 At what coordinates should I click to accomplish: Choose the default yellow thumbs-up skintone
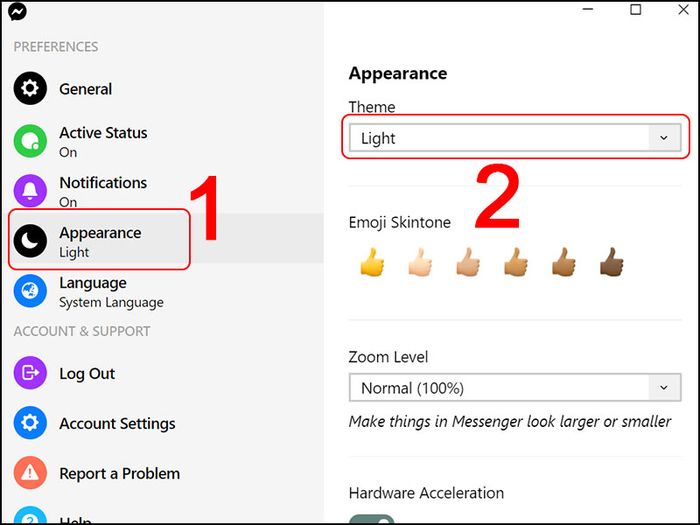click(x=372, y=262)
